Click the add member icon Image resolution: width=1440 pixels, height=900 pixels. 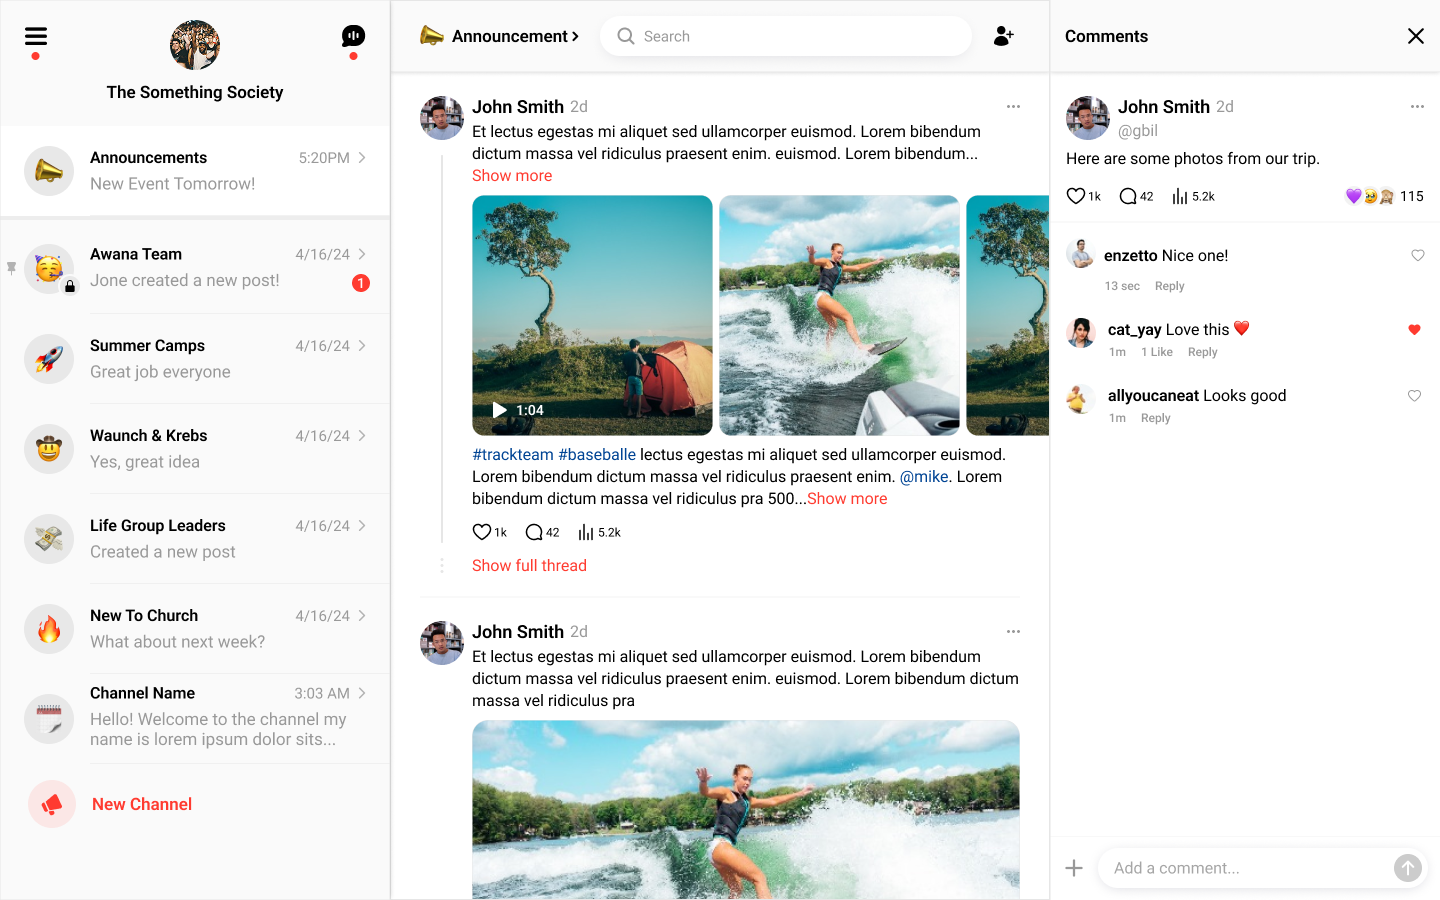click(1003, 36)
